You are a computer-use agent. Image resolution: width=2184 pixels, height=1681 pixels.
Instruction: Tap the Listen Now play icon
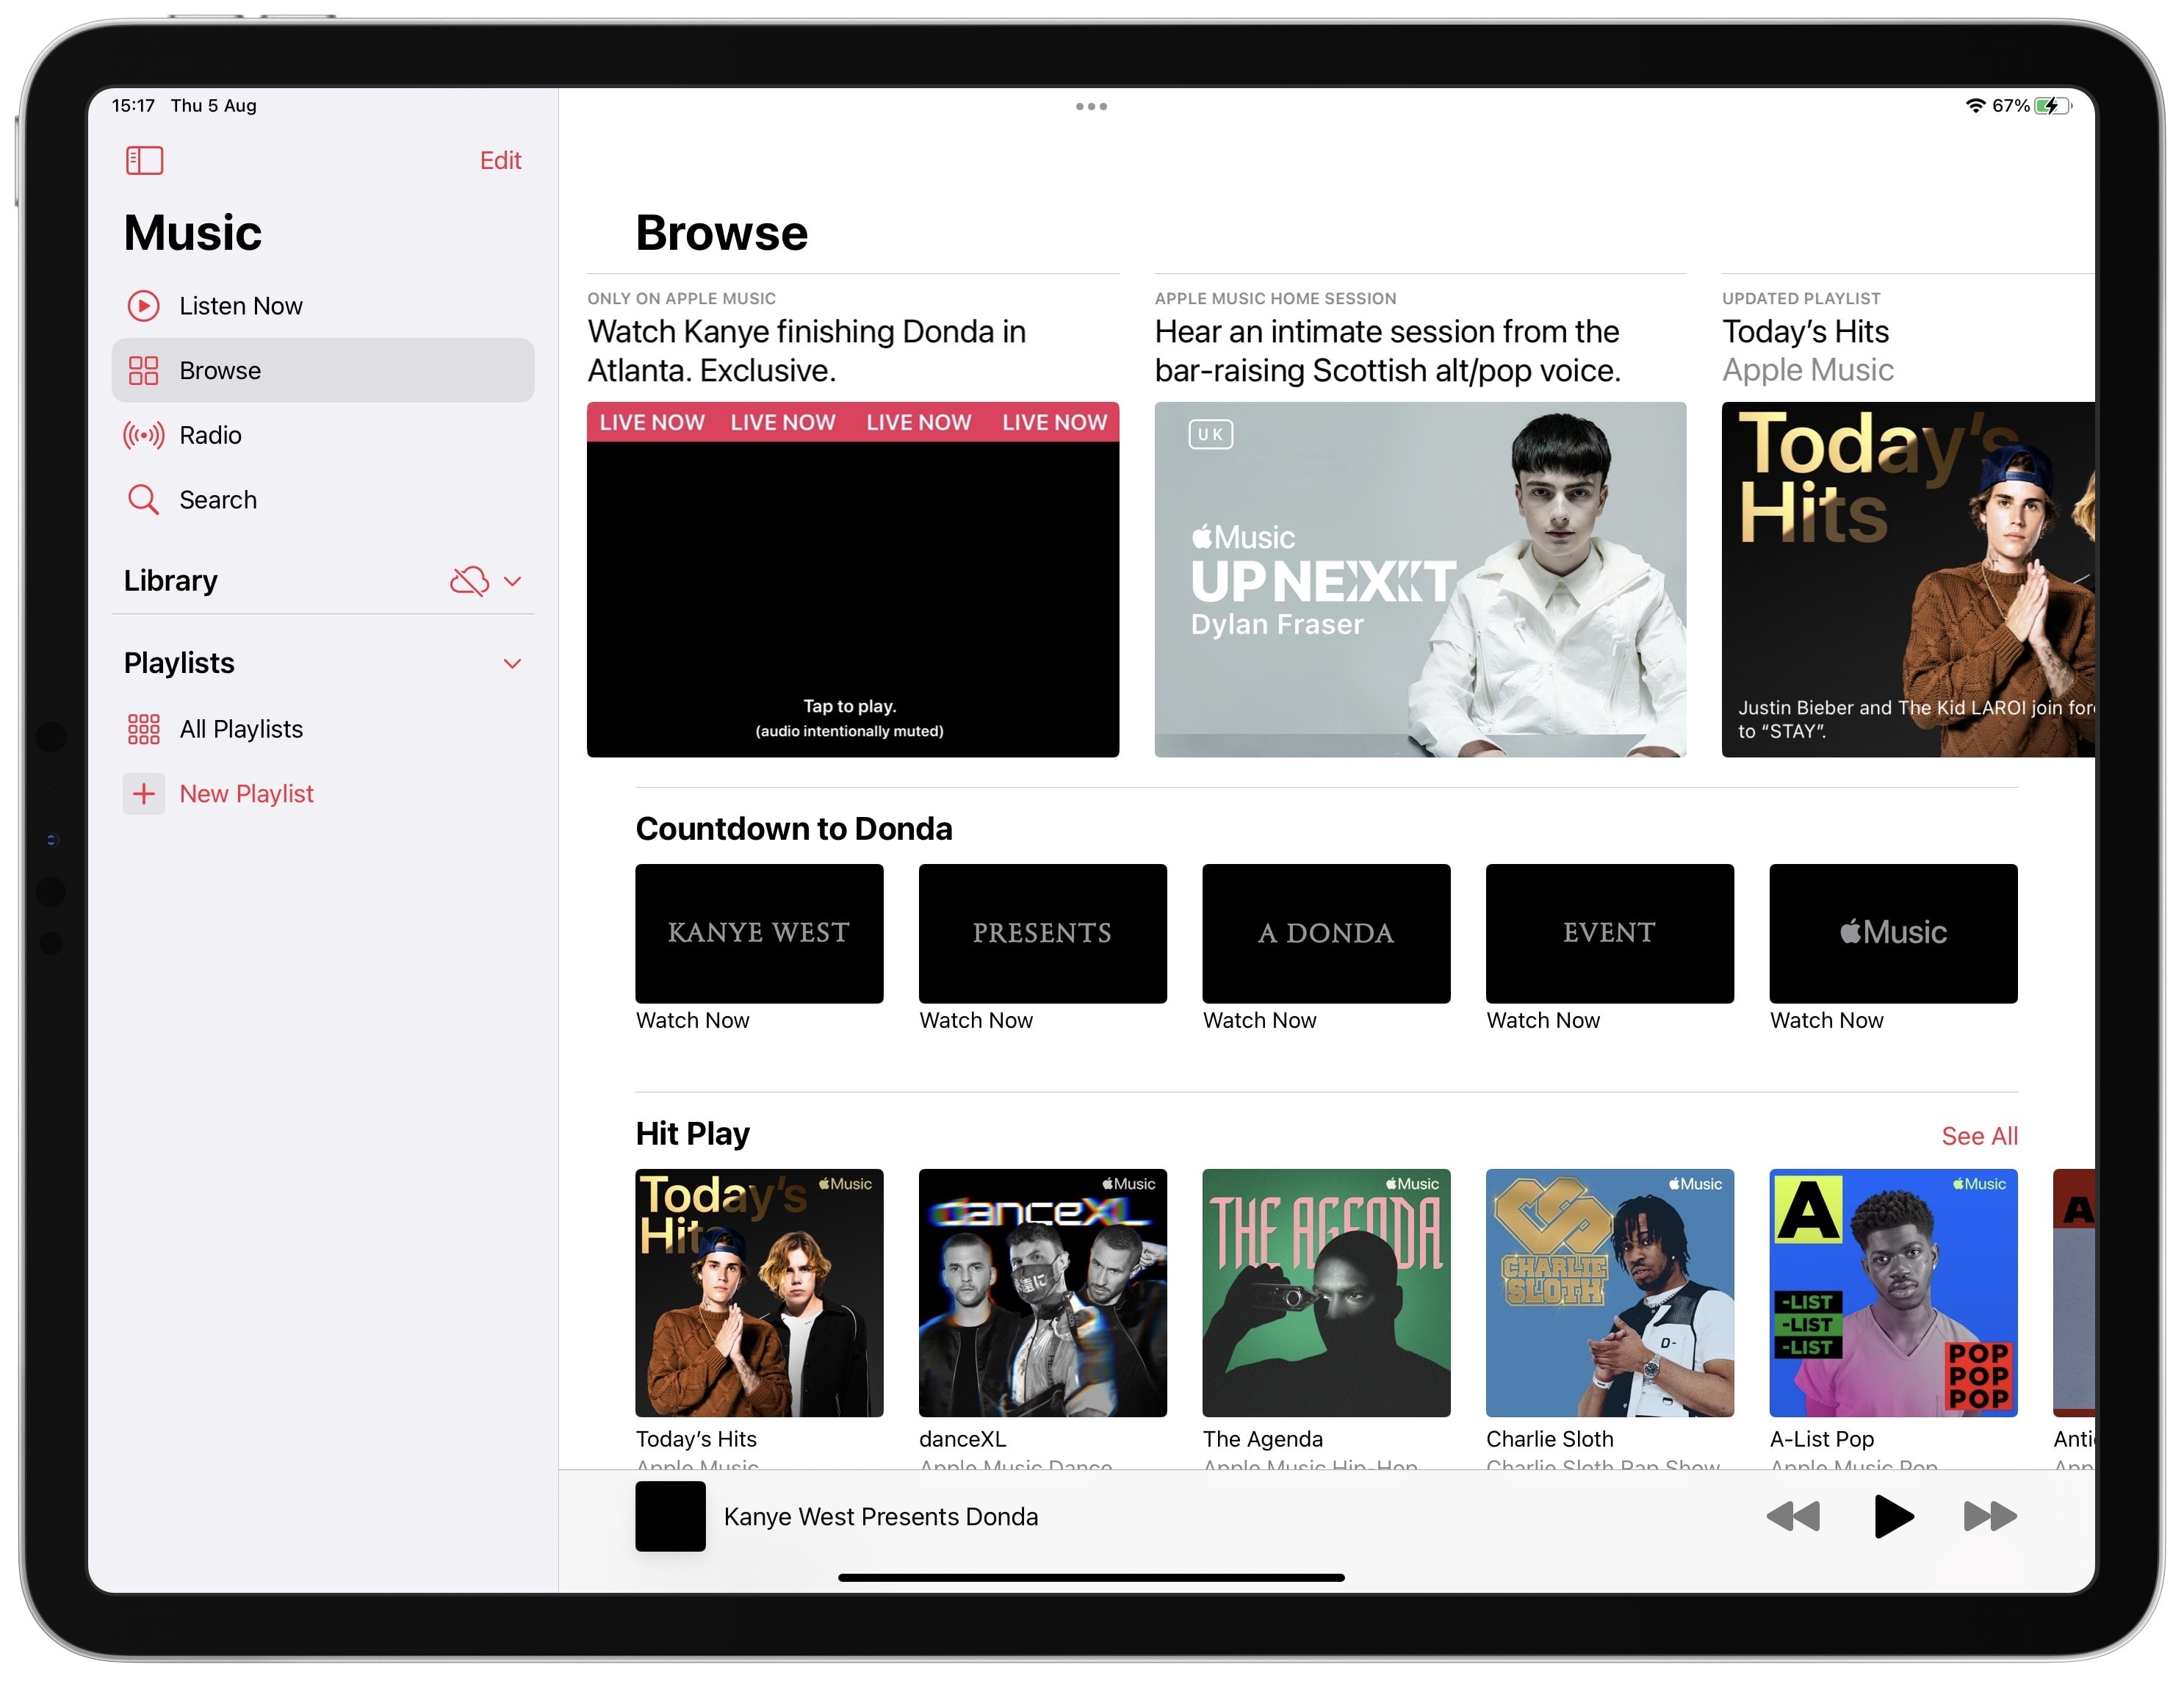[x=144, y=306]
